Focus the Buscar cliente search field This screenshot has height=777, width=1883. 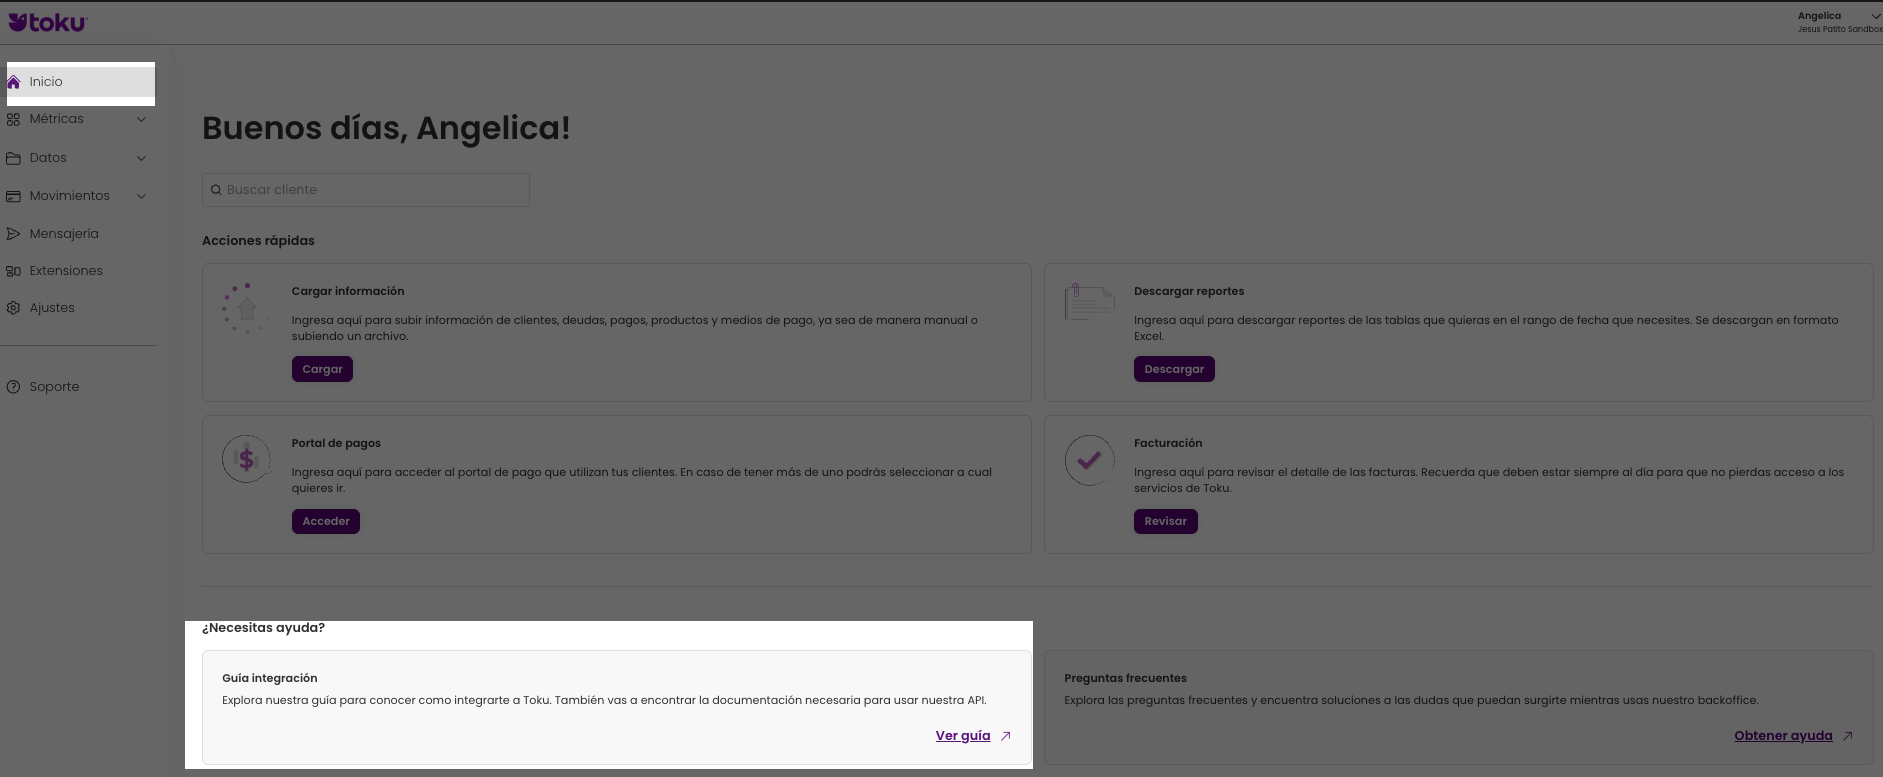coord(366,190)
